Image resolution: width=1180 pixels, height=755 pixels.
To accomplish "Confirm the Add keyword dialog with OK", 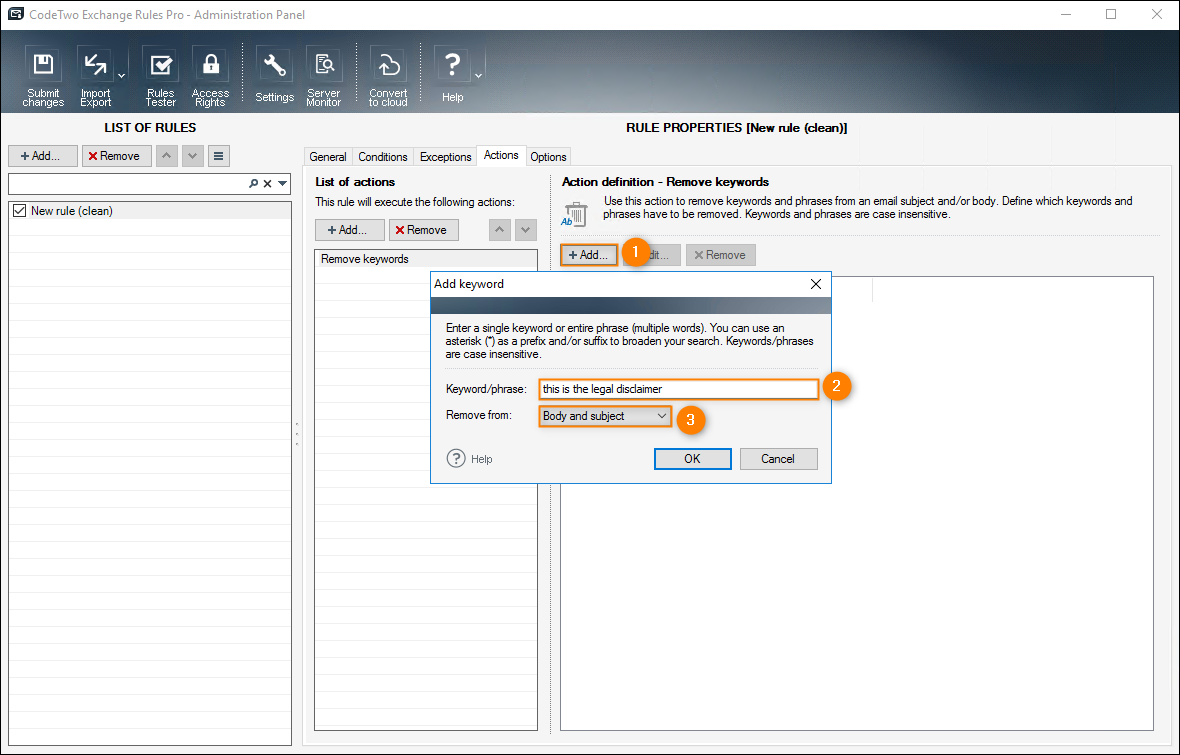I will click(x=692, y=458).
